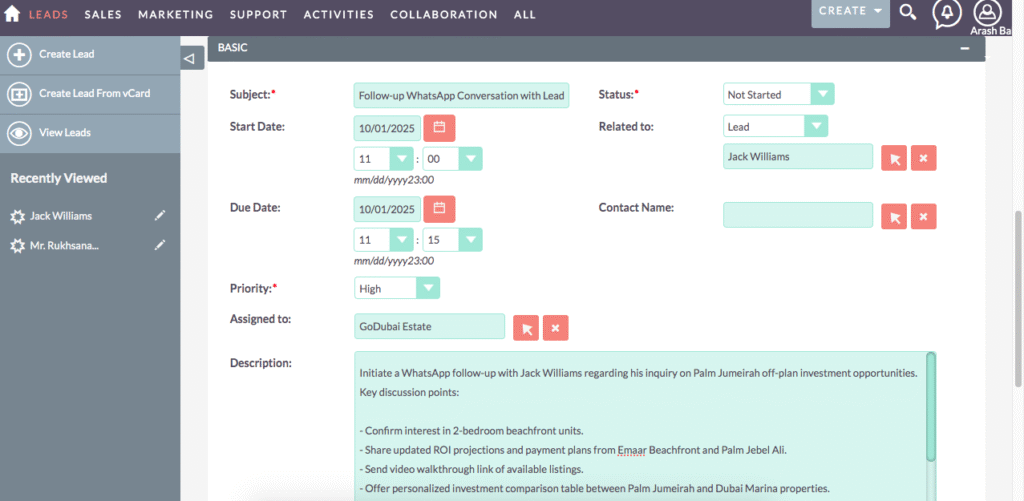Screen dimensions: 1024x501
Task: Click the home icon in navigation bar
Action: point(12,14)
